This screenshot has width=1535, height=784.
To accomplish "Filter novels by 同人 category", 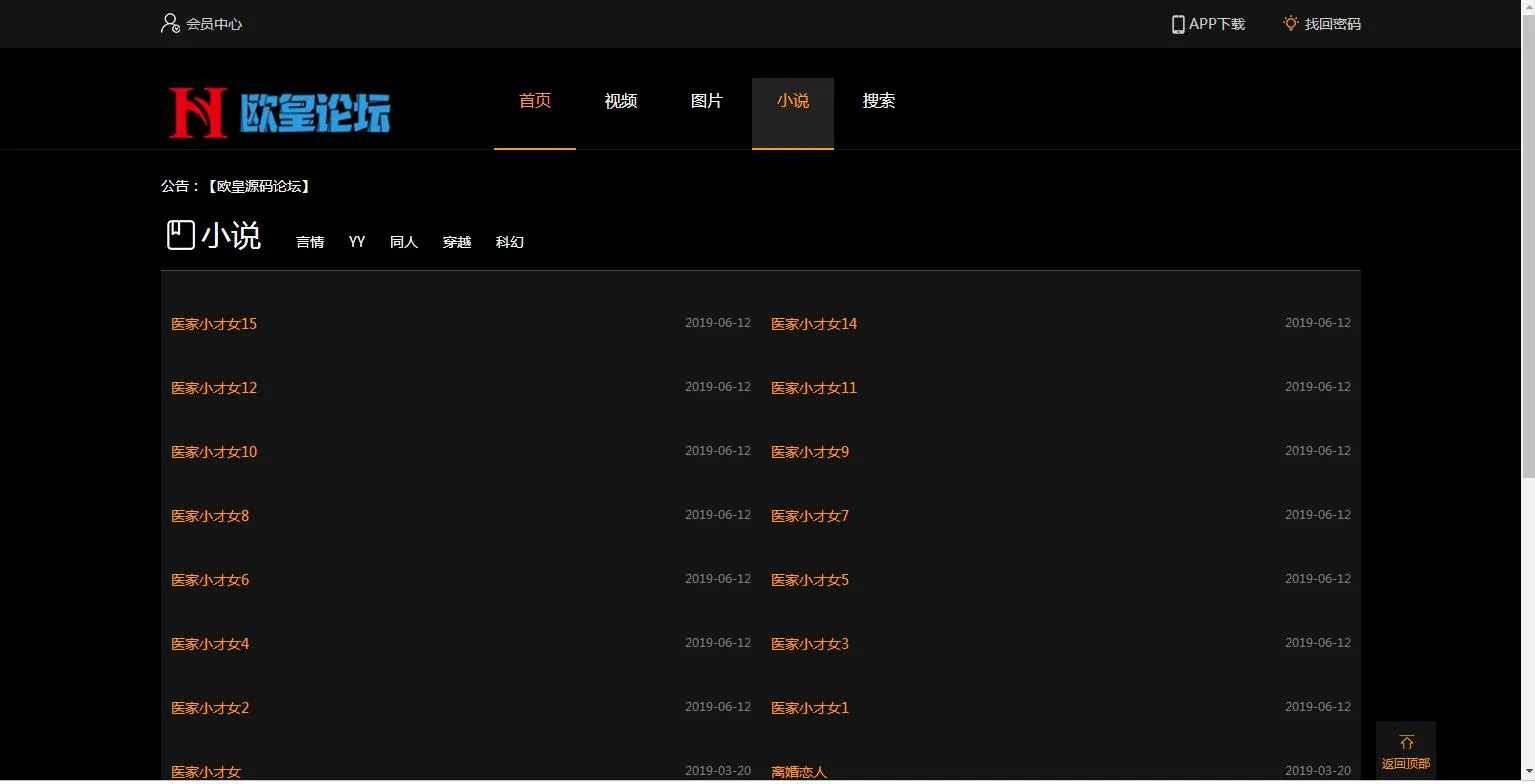I will click(x=404, y=242).
